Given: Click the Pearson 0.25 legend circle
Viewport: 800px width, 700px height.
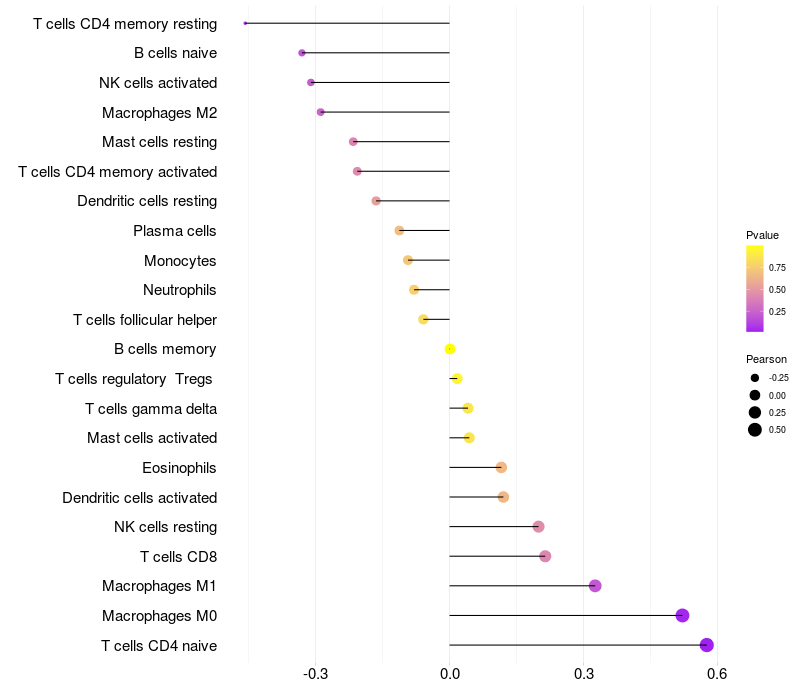Looking at the screenshot, I should [x=755, y=412].
